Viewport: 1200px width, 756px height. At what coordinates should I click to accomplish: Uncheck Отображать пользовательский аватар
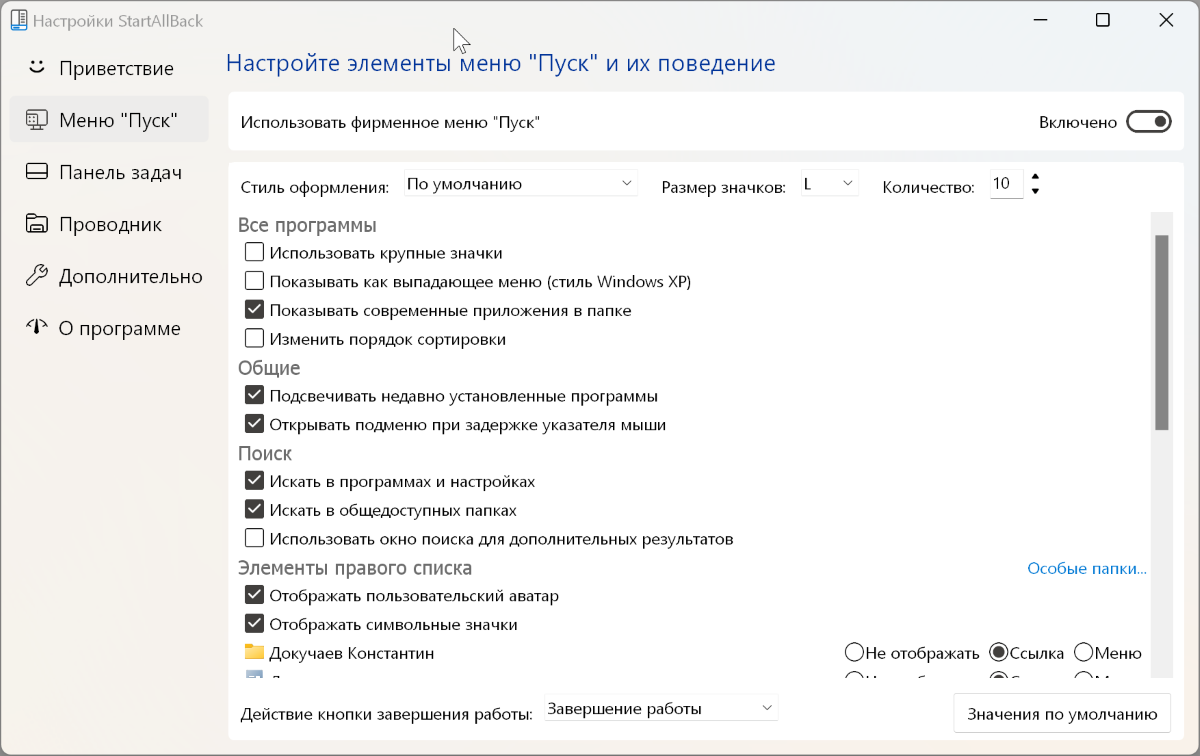[x=254, y=596]
